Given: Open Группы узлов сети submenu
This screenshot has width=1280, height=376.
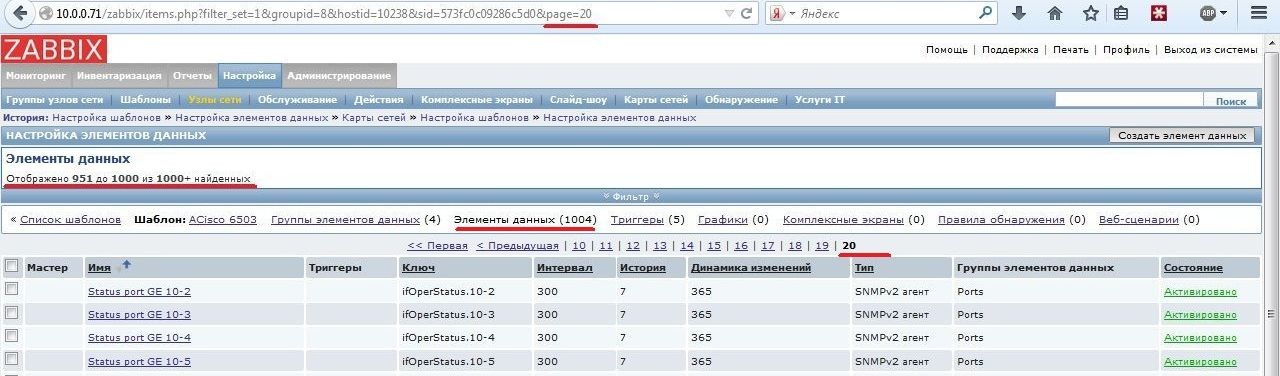Looking at the screenshot, I should pyautogui.click(x=55, y=100).
